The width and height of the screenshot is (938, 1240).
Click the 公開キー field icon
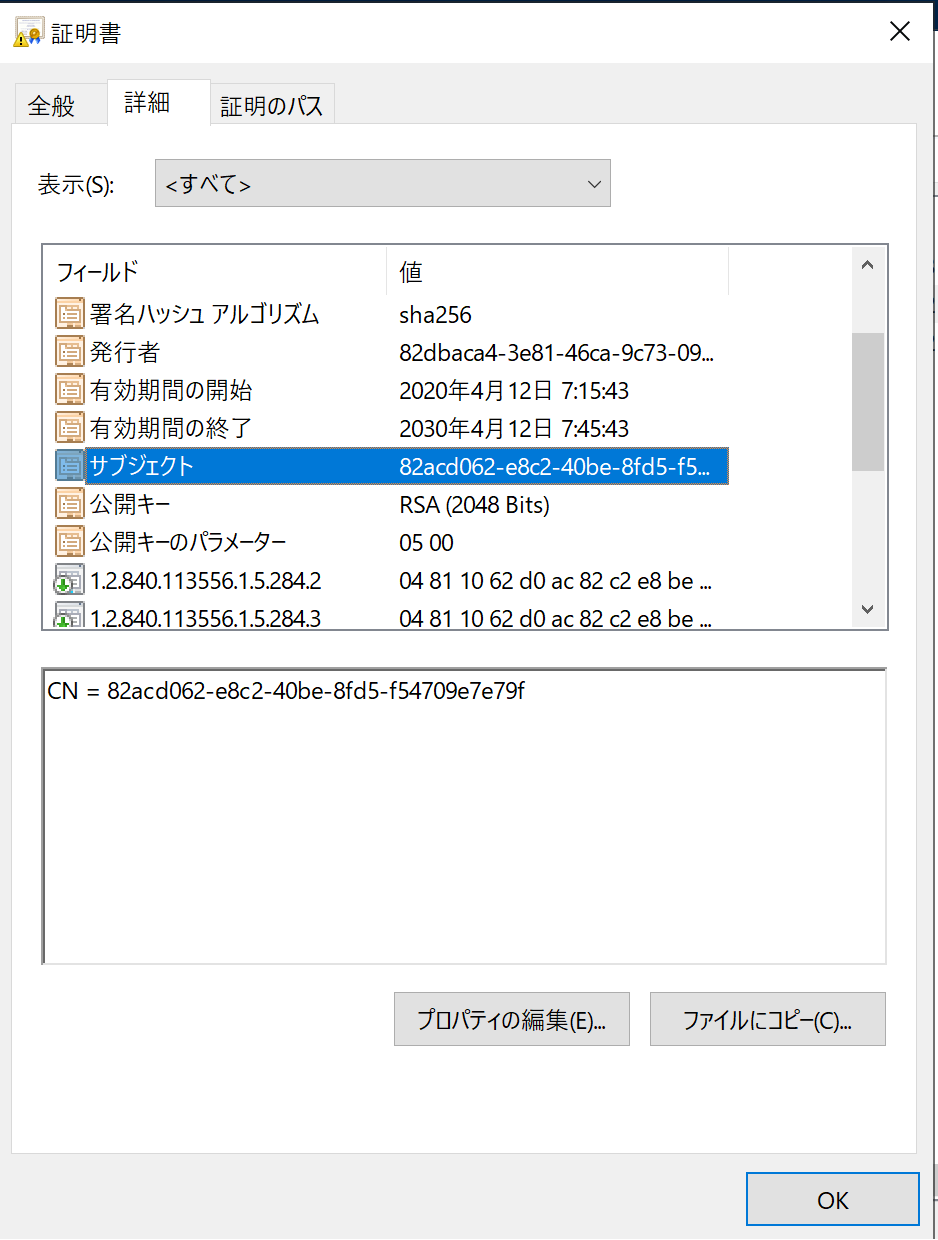pos(69,504)
